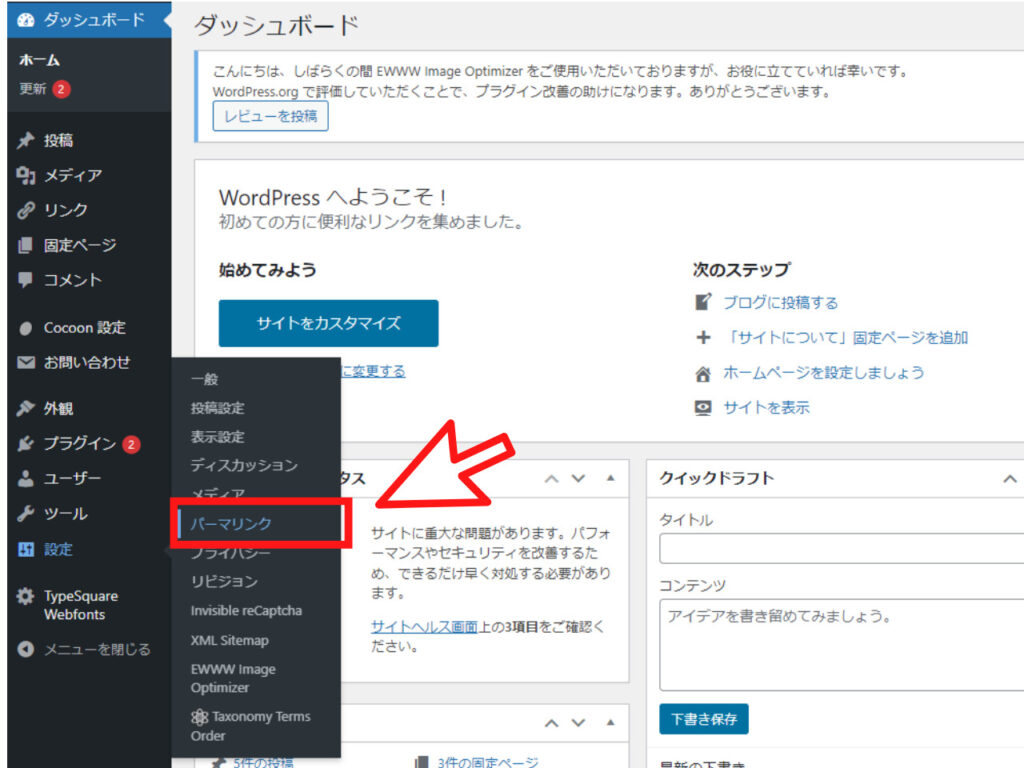Open リビジョン submenu item
This screenshot has width=1024, height=768.
point(224,581)
